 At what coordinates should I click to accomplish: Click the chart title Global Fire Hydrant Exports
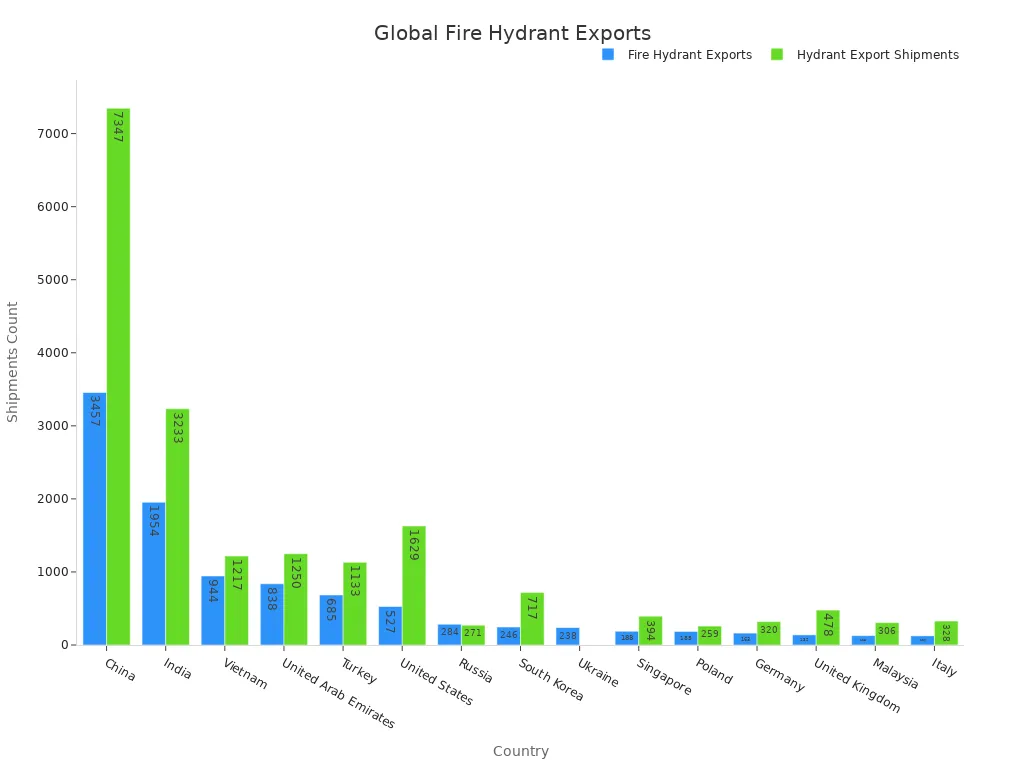[513, 33]
